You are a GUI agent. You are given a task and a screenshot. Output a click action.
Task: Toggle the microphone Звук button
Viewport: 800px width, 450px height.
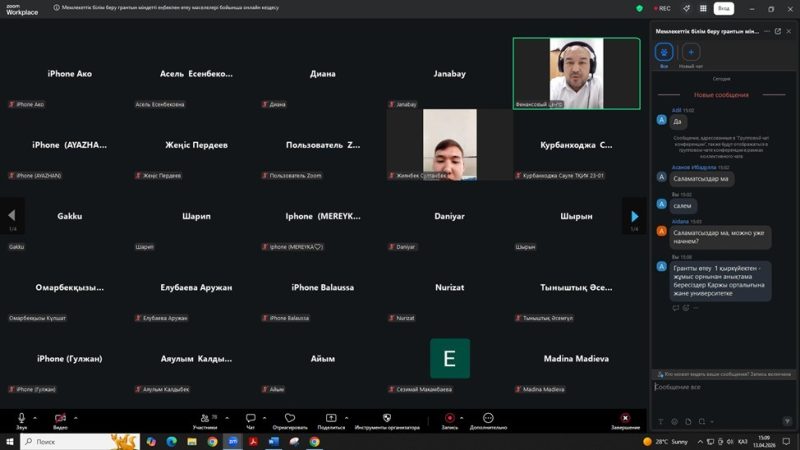click(x=21, y=418)
